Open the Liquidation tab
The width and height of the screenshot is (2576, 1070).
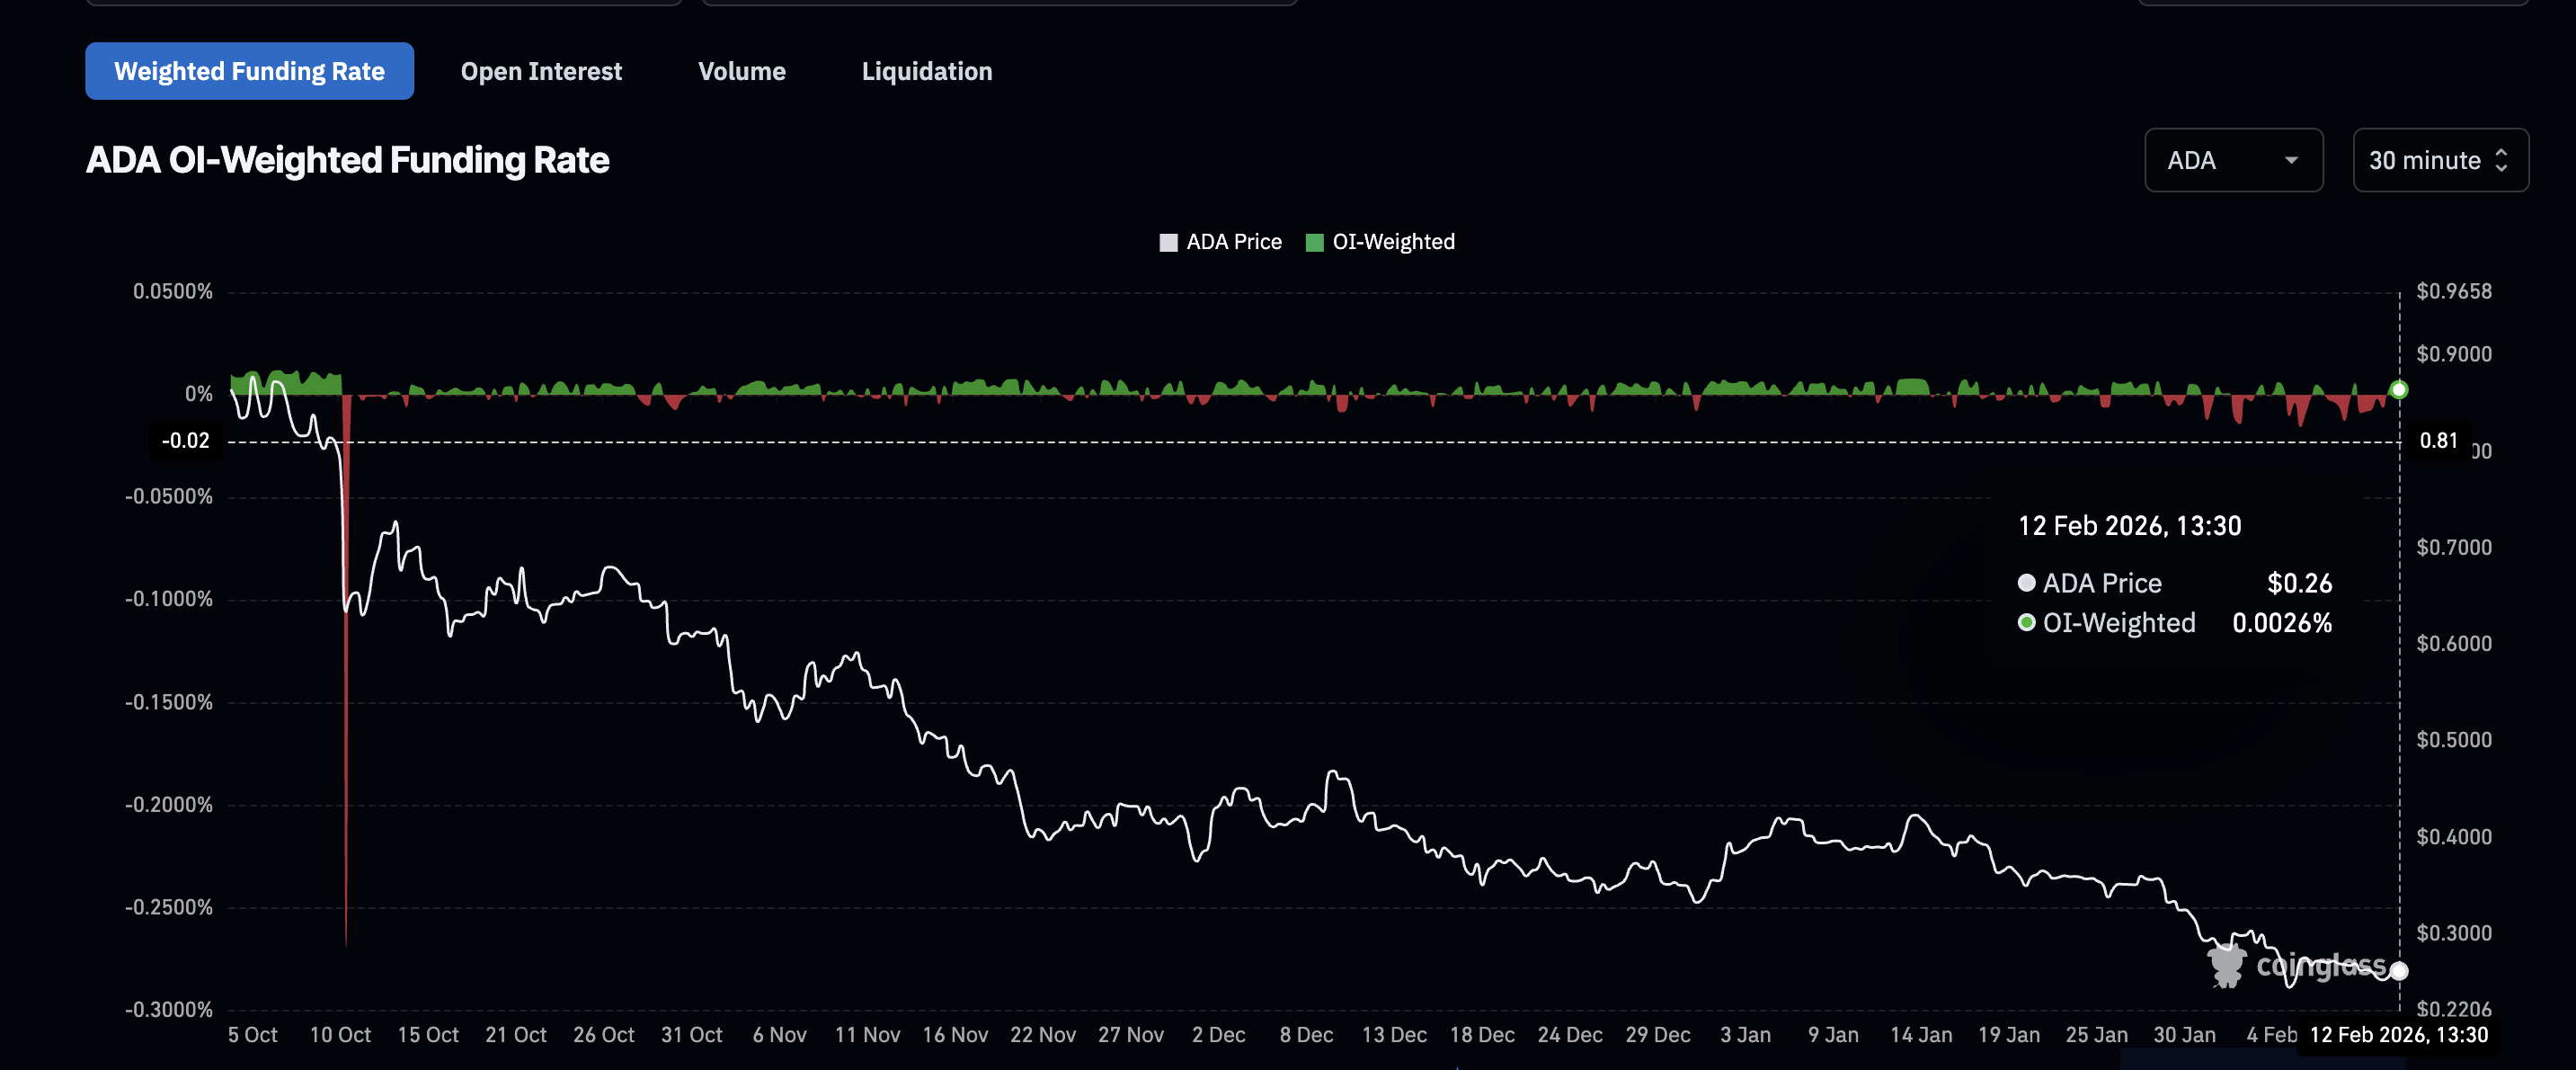tap(926, 70)
